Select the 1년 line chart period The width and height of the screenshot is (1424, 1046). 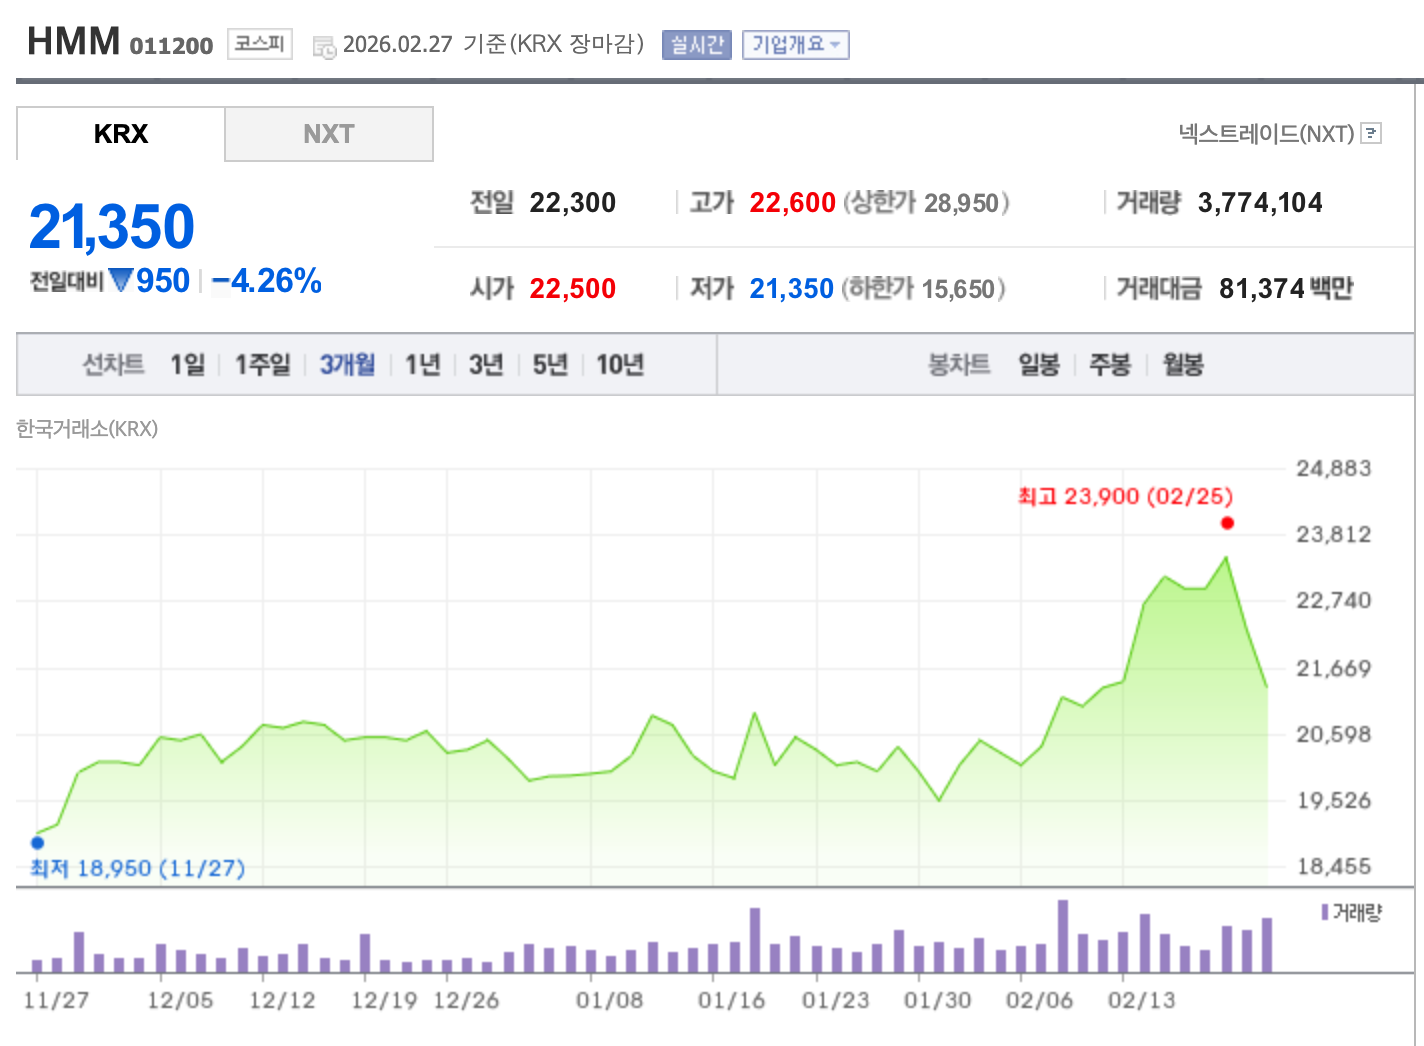point(422,365)
